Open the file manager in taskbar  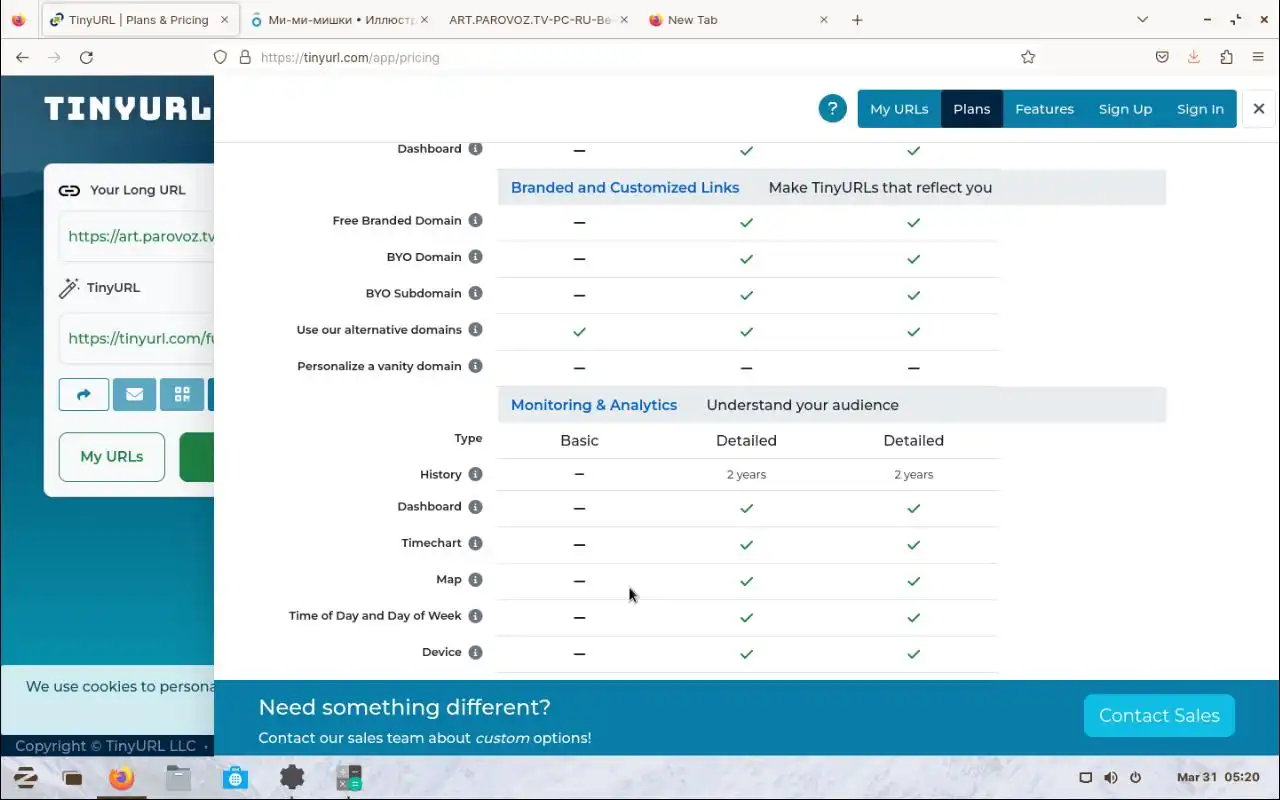178,777
